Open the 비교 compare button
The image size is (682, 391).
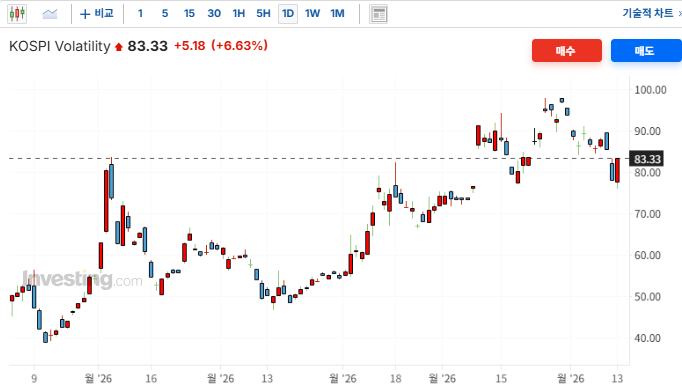coord(97,13)
